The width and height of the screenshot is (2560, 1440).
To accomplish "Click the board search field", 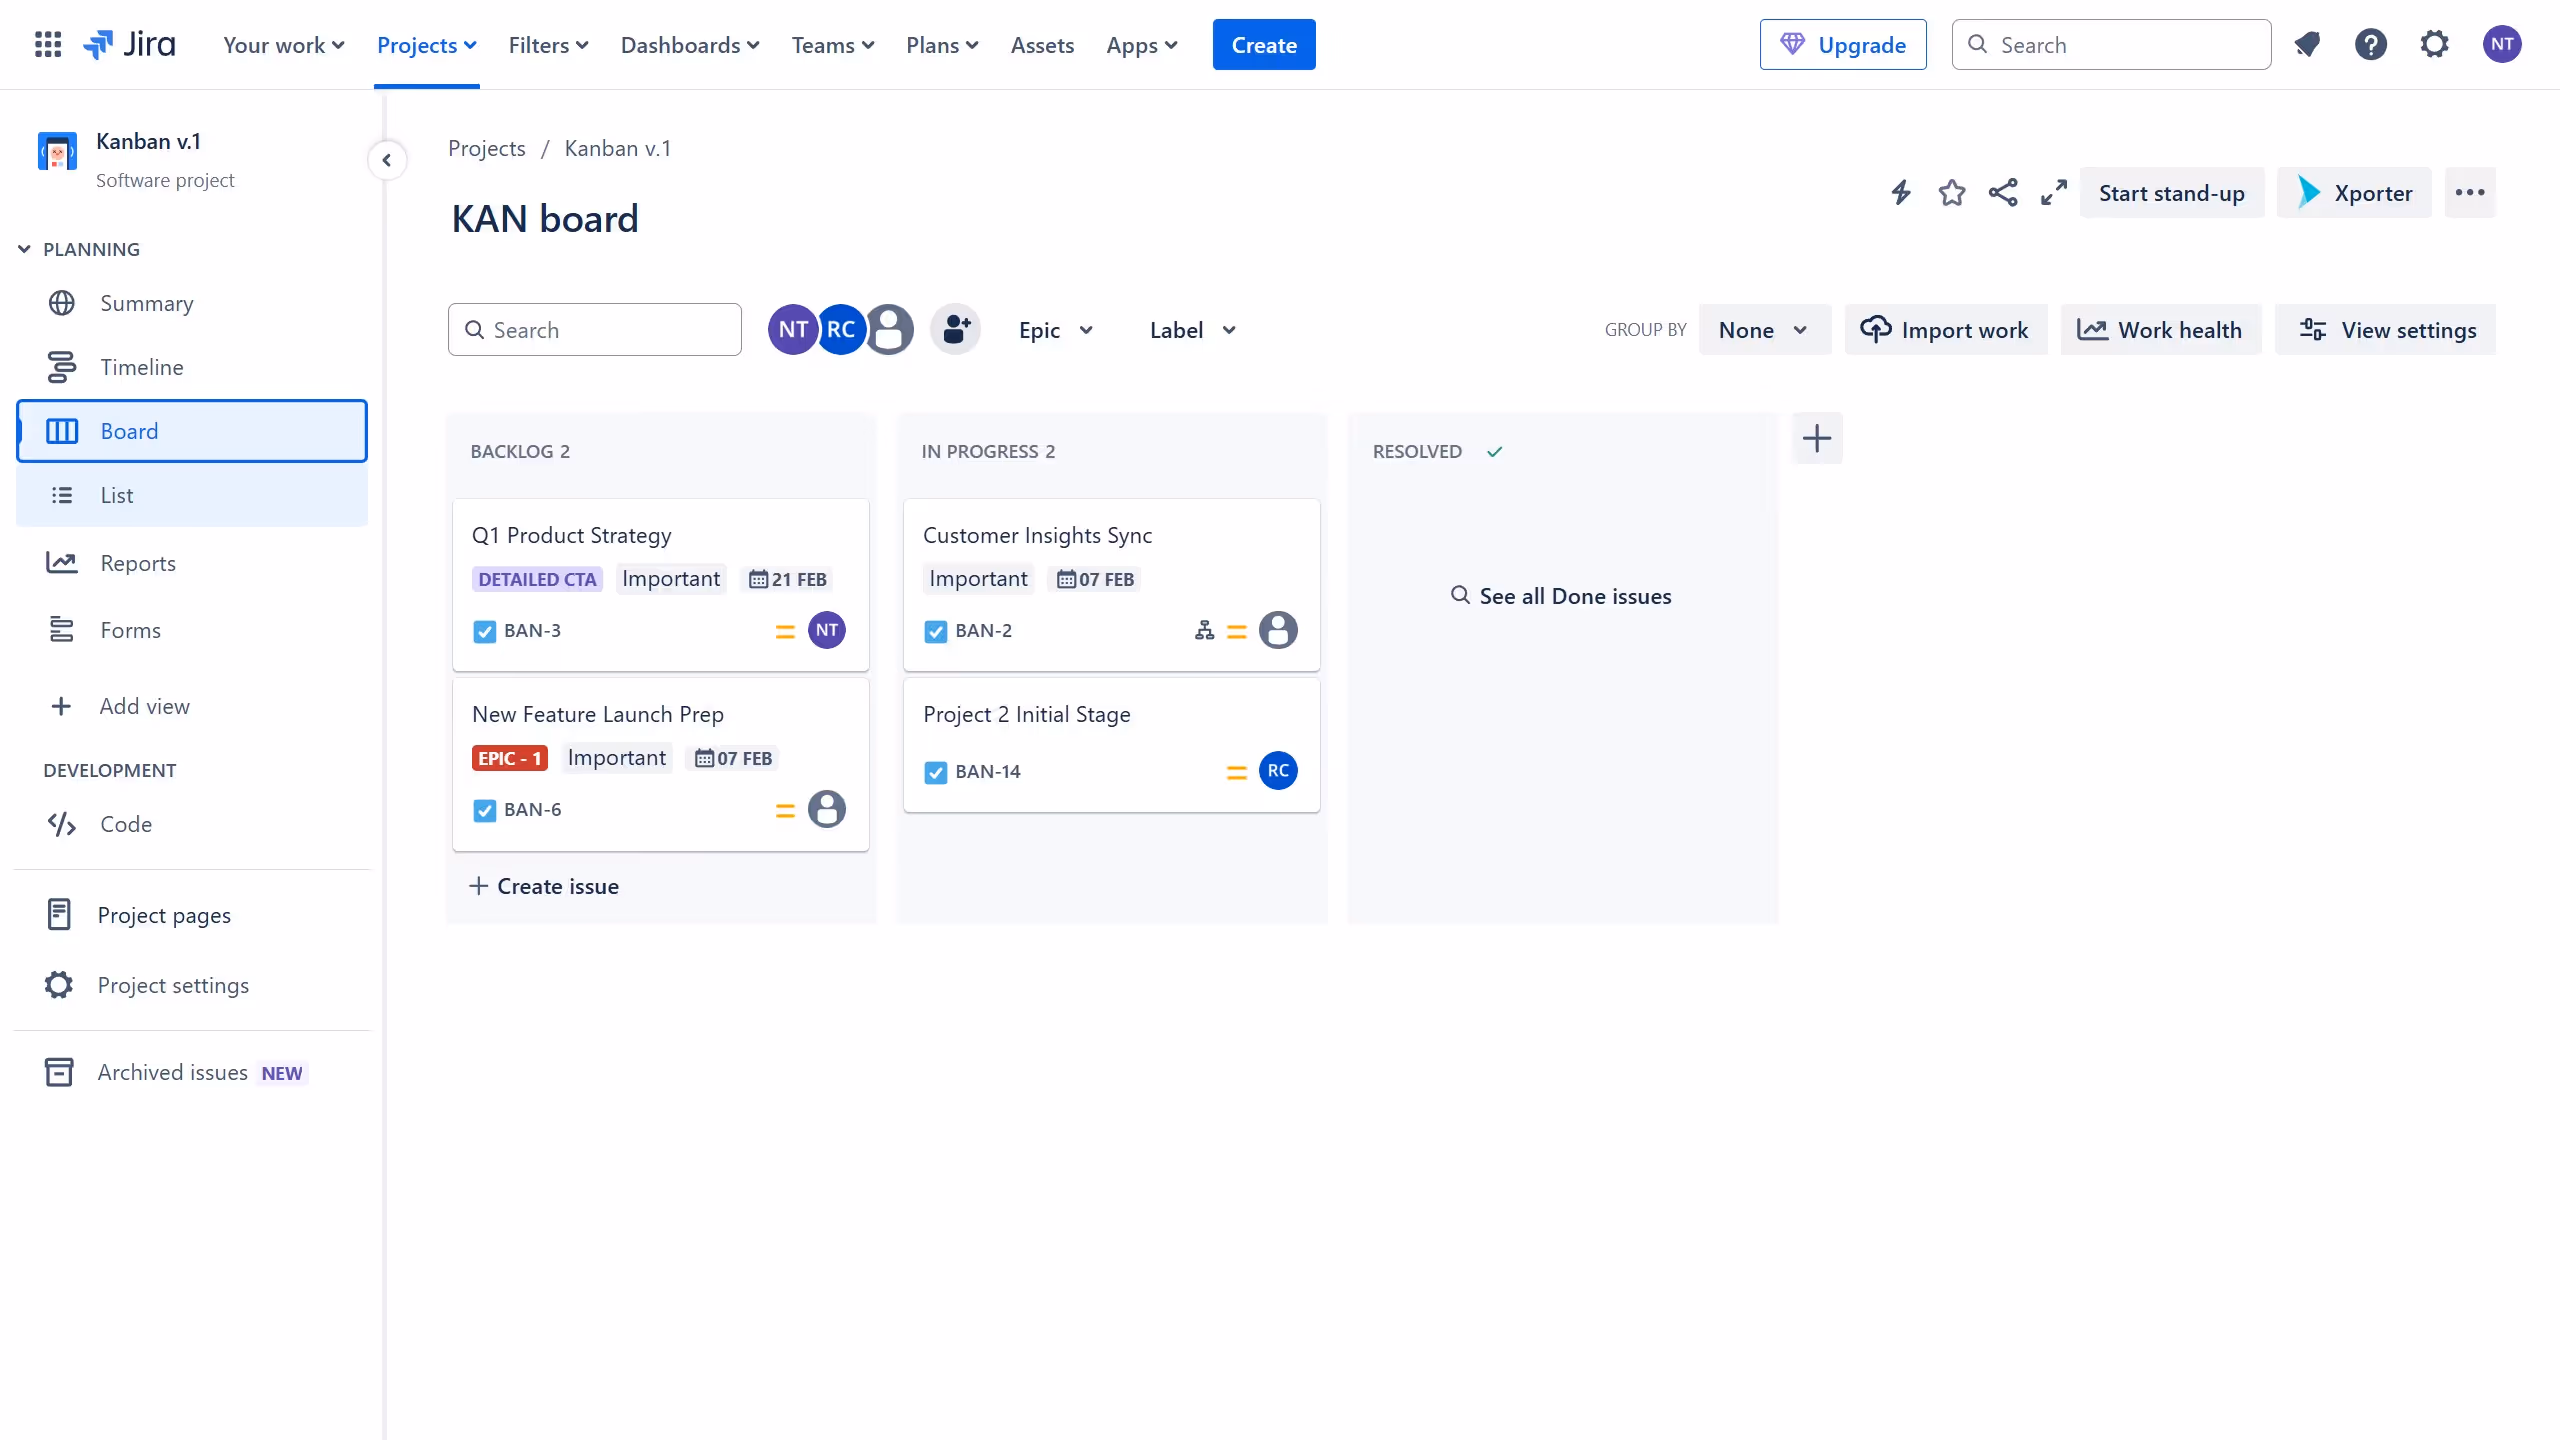I will click(x=594, y=329).
